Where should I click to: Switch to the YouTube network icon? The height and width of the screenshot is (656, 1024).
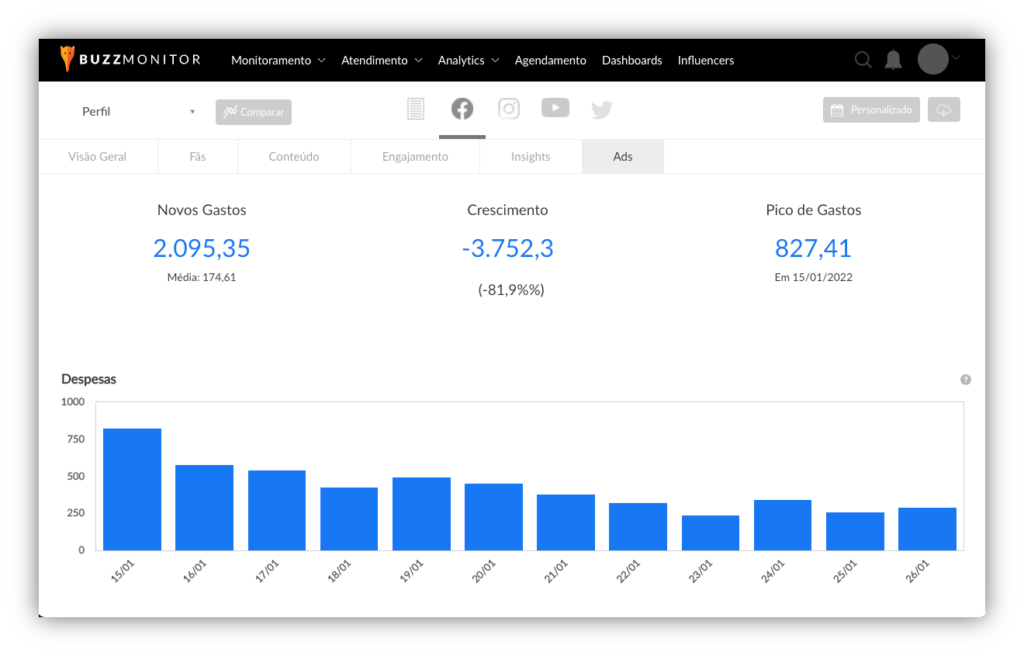coord(555,108)
